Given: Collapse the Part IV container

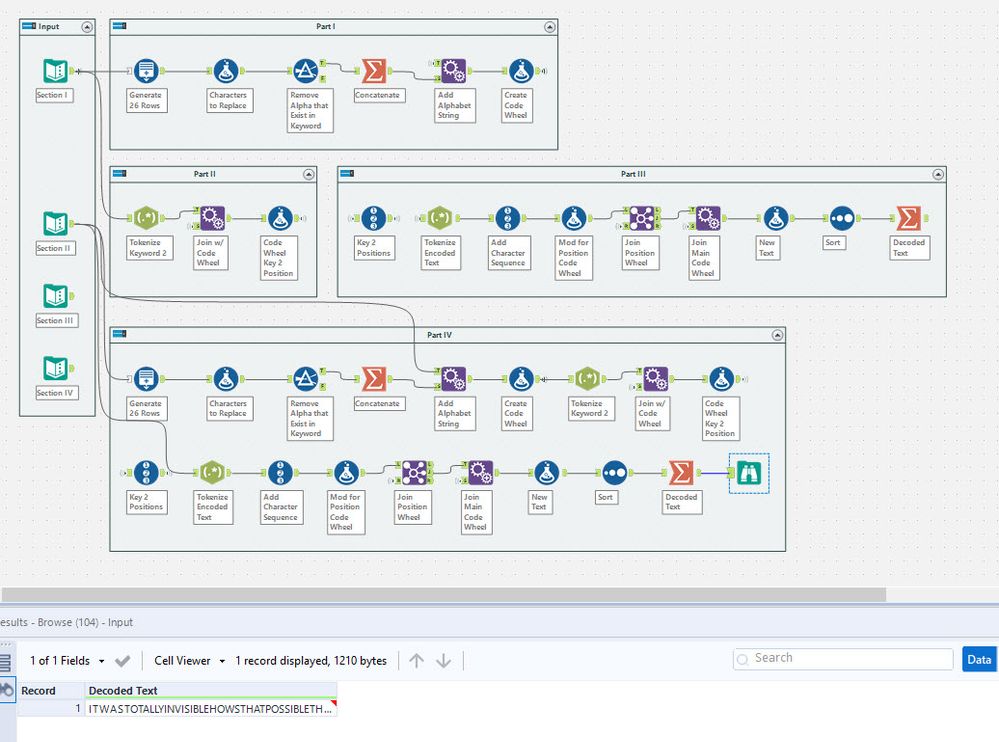Looking at the screenshot, I should click(x=777, y=335).
